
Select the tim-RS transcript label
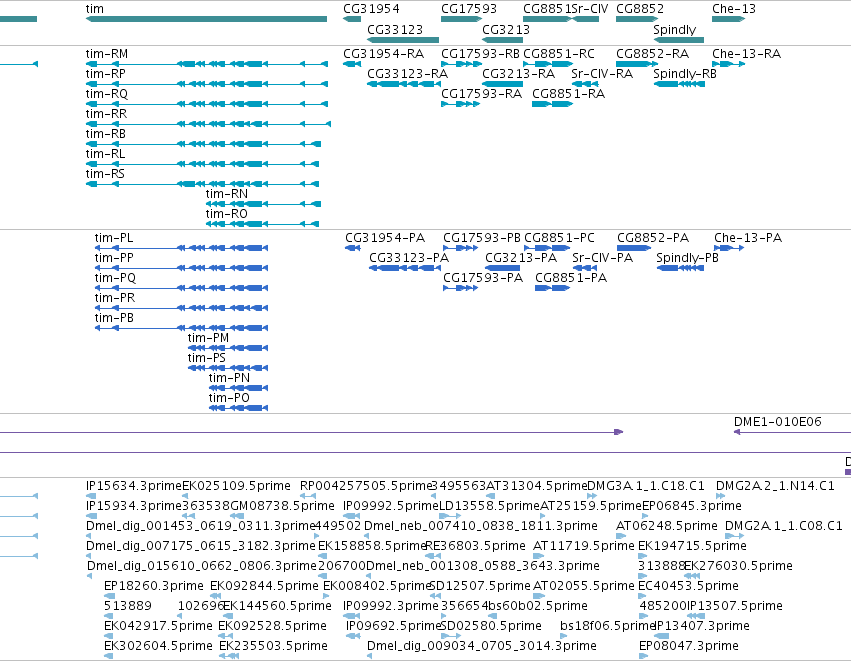[x=105, y=174]
